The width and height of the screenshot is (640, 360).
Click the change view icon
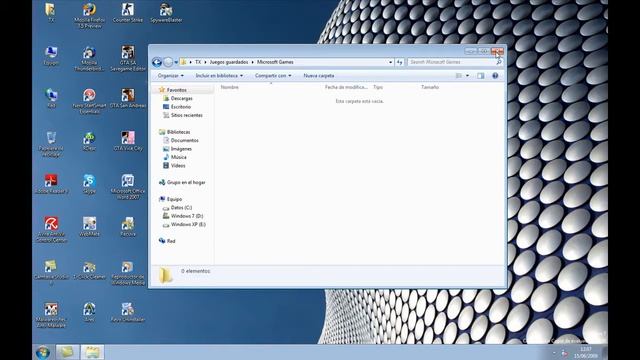point(459,76)
